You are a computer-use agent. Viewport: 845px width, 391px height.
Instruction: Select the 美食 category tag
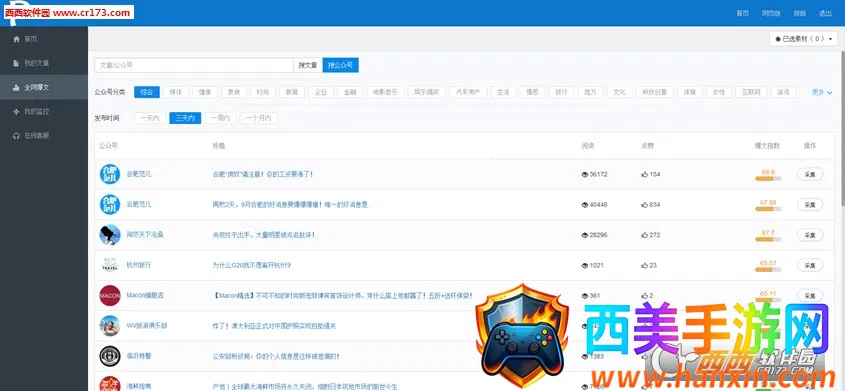[234, 92]
